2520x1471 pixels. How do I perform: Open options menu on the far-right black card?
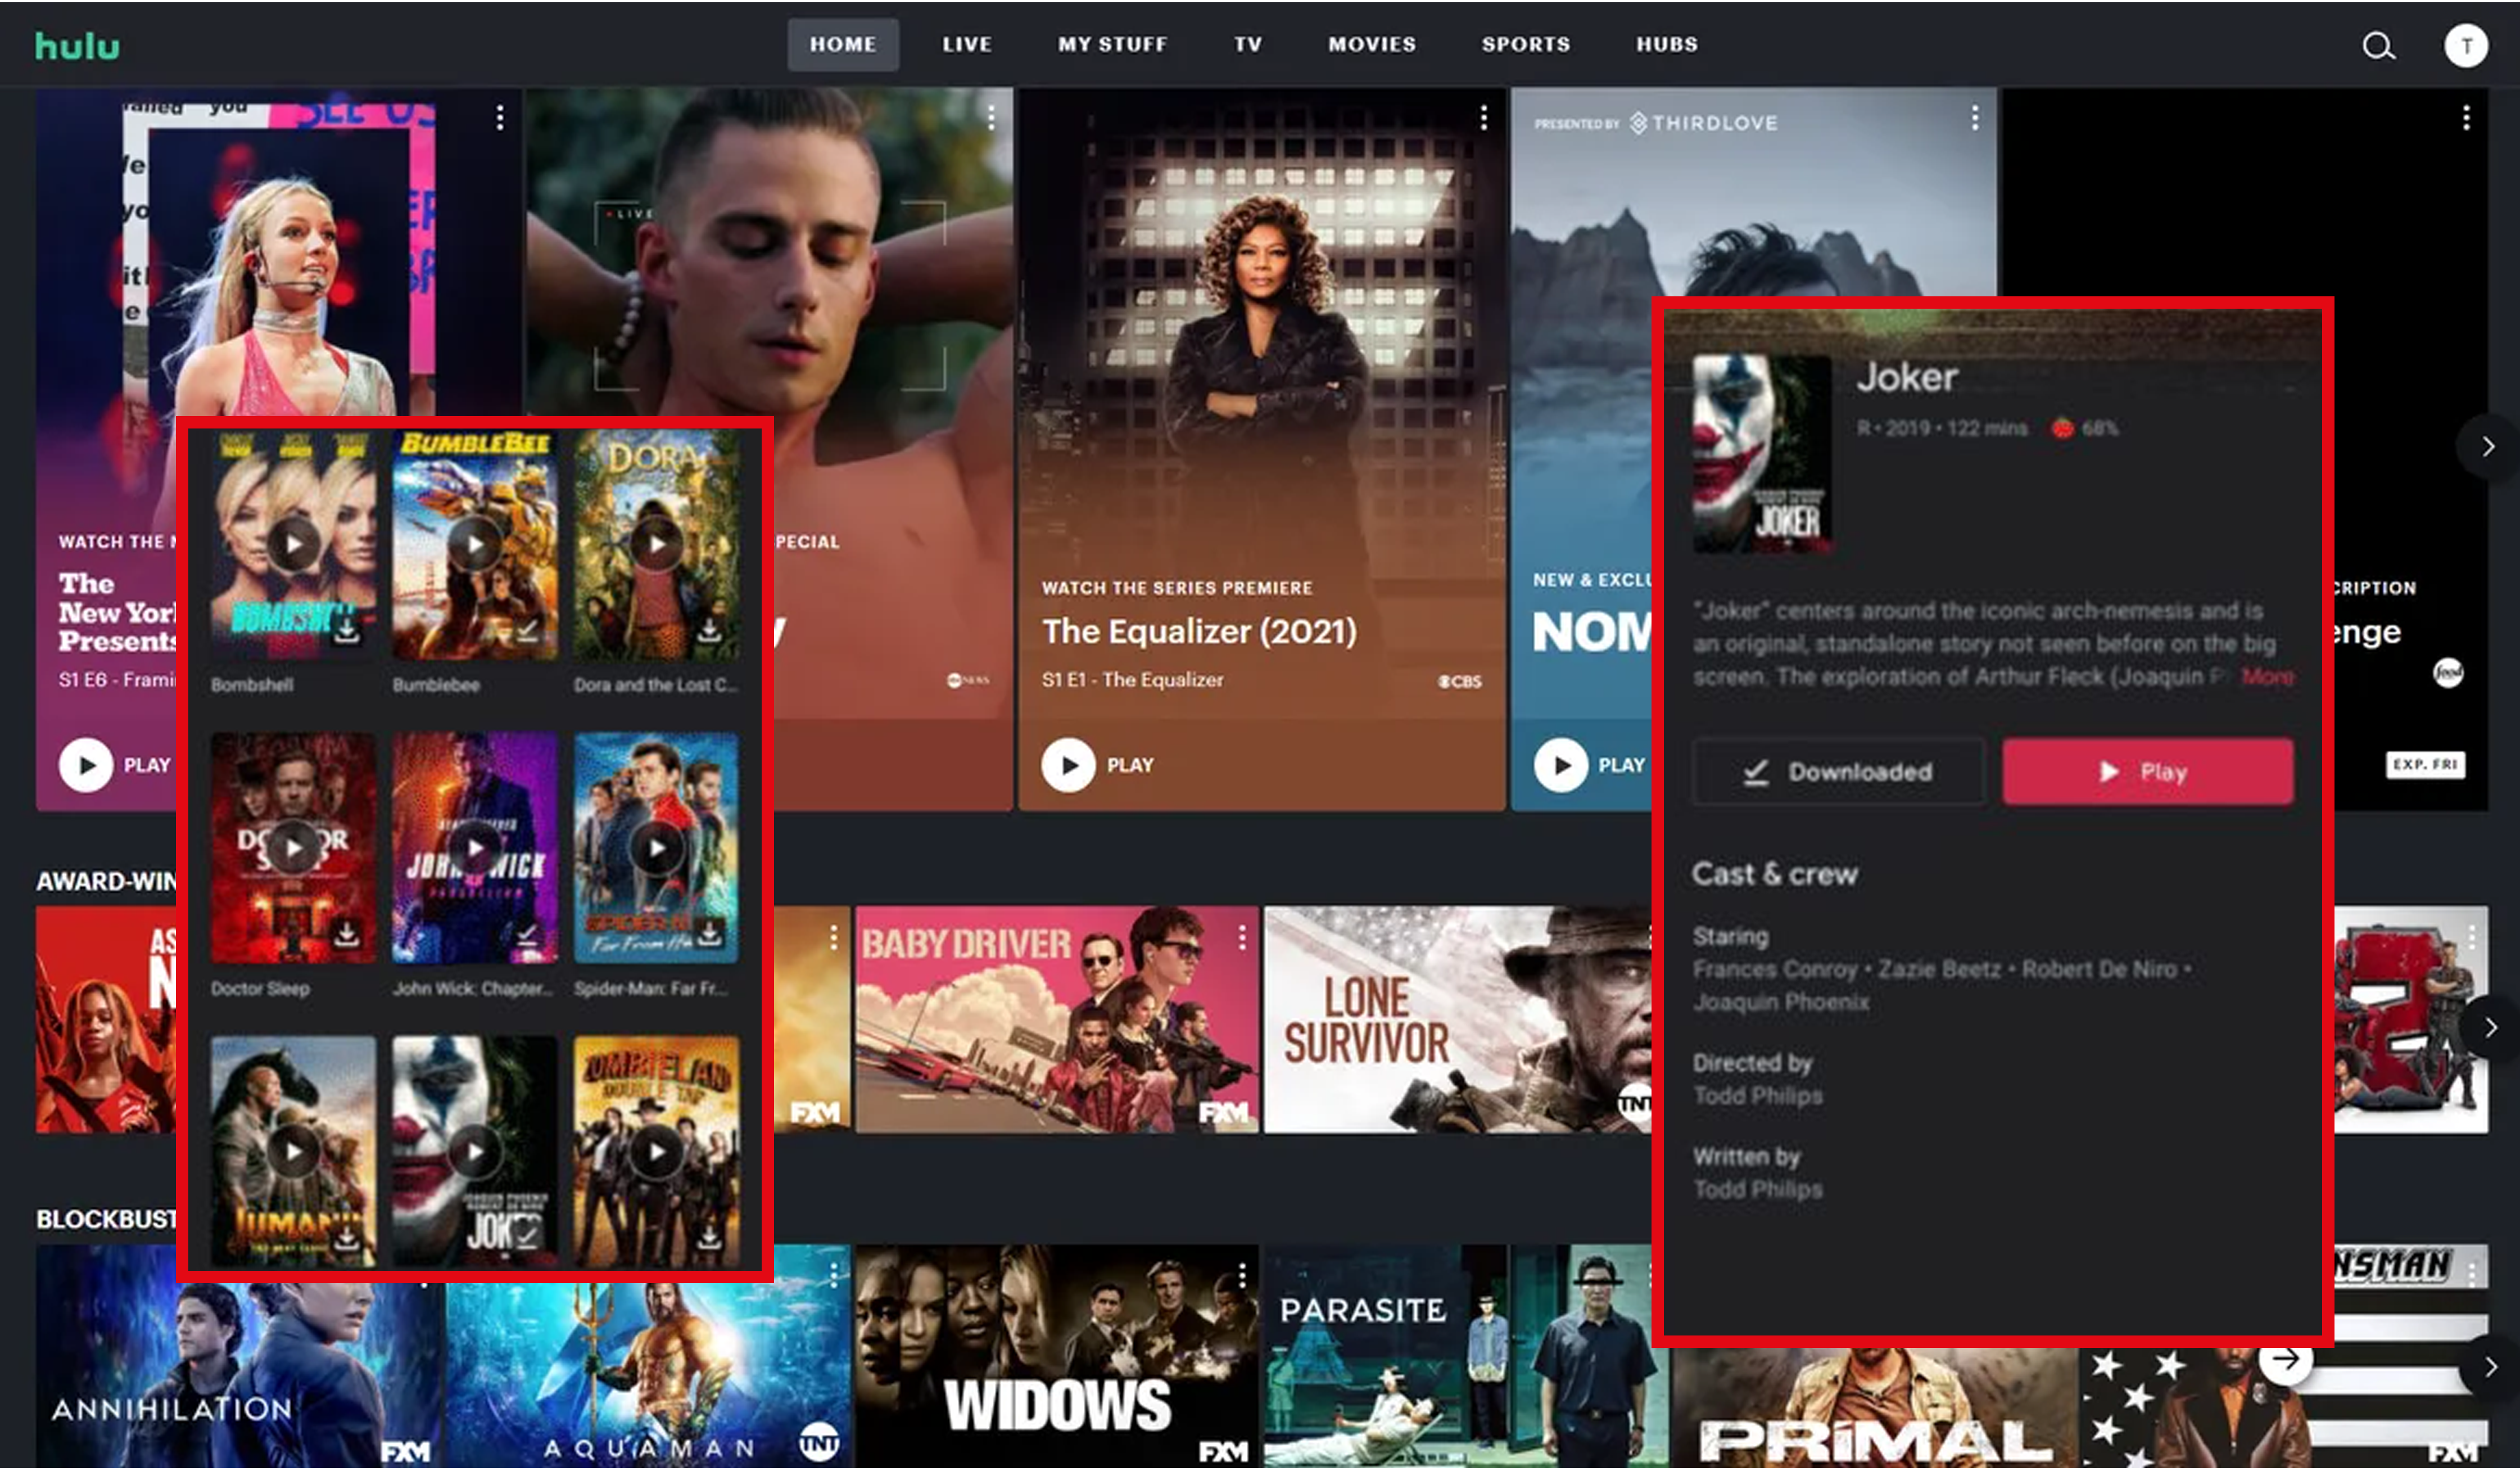tap(2465, 118)
